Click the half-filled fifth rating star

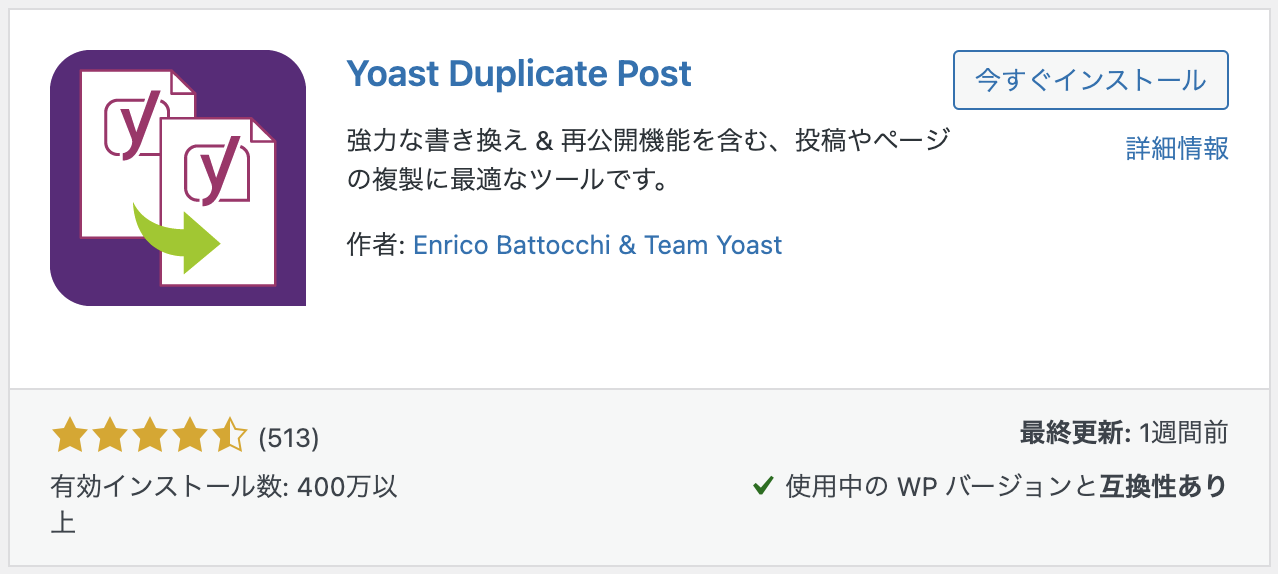228,437
